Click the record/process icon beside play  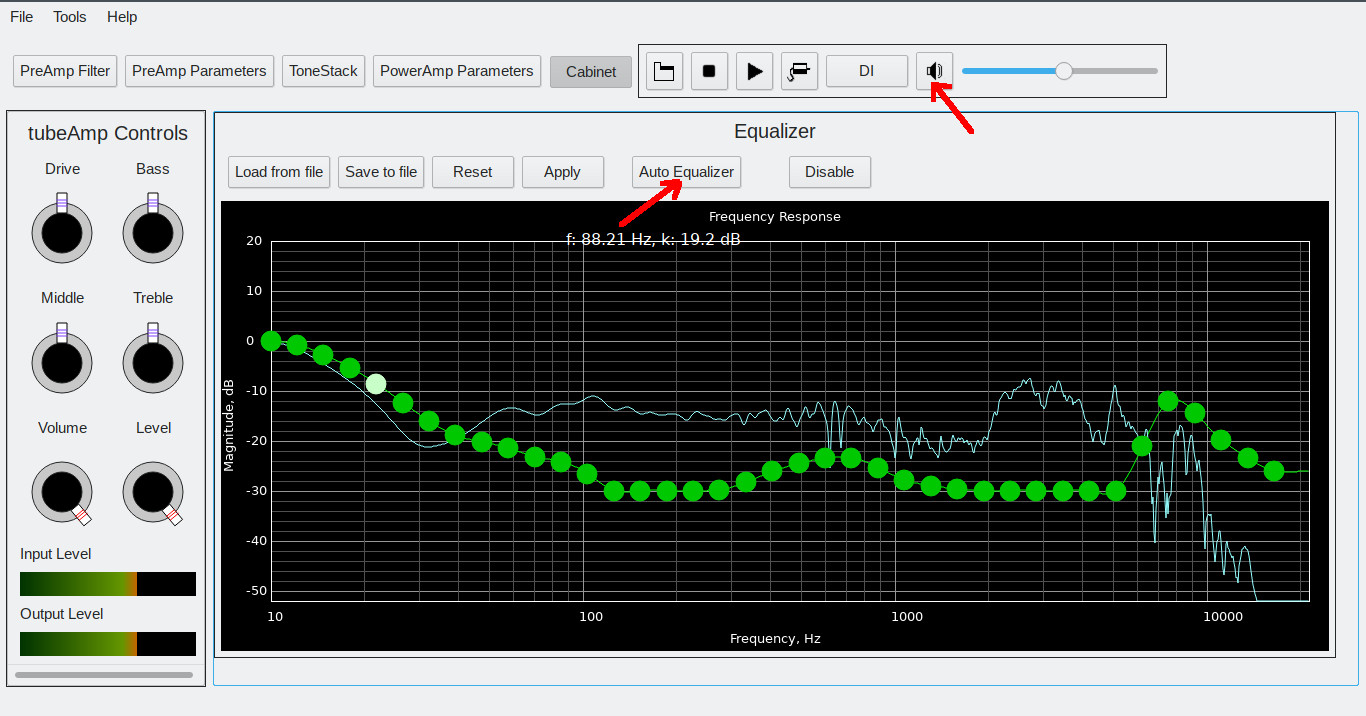pyautogui.click(x=800, y=71)
